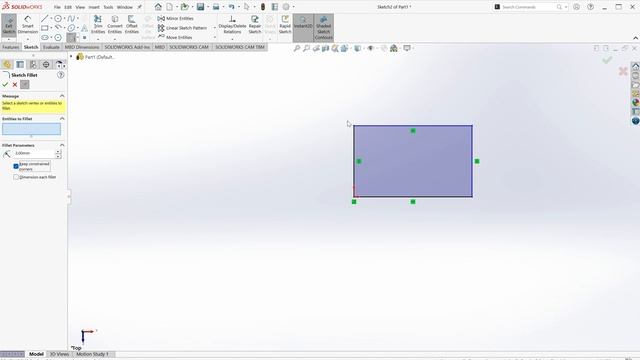Screen dimensions: 640x360
Task: Switch to the 3D Views tab
Action: point(60,354)
